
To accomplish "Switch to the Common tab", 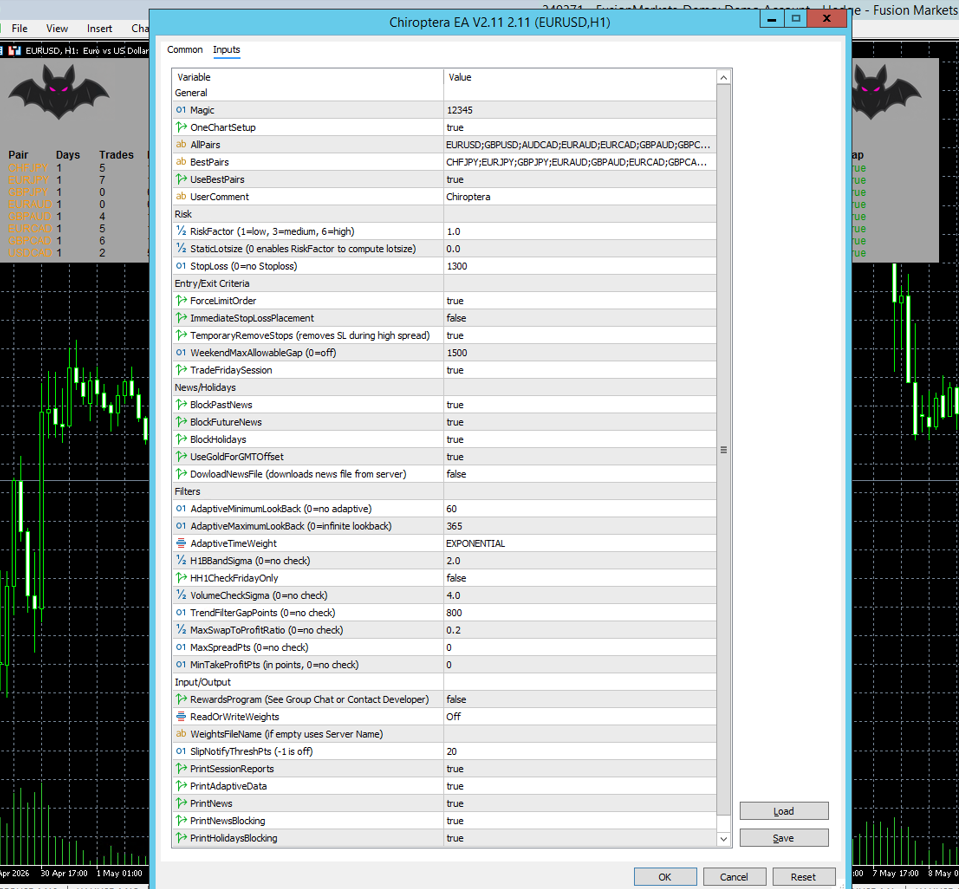I will (185, 50).
